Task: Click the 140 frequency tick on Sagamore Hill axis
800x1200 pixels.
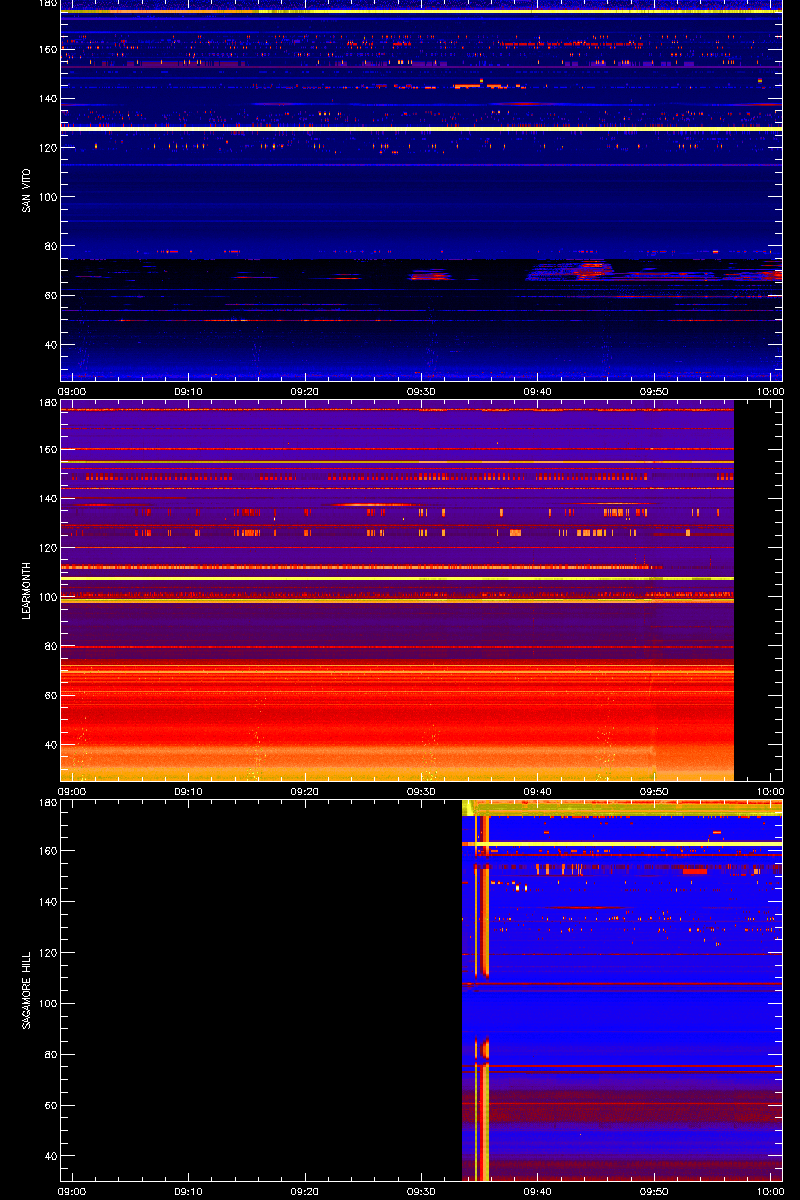Action: [x=46, y=902]
